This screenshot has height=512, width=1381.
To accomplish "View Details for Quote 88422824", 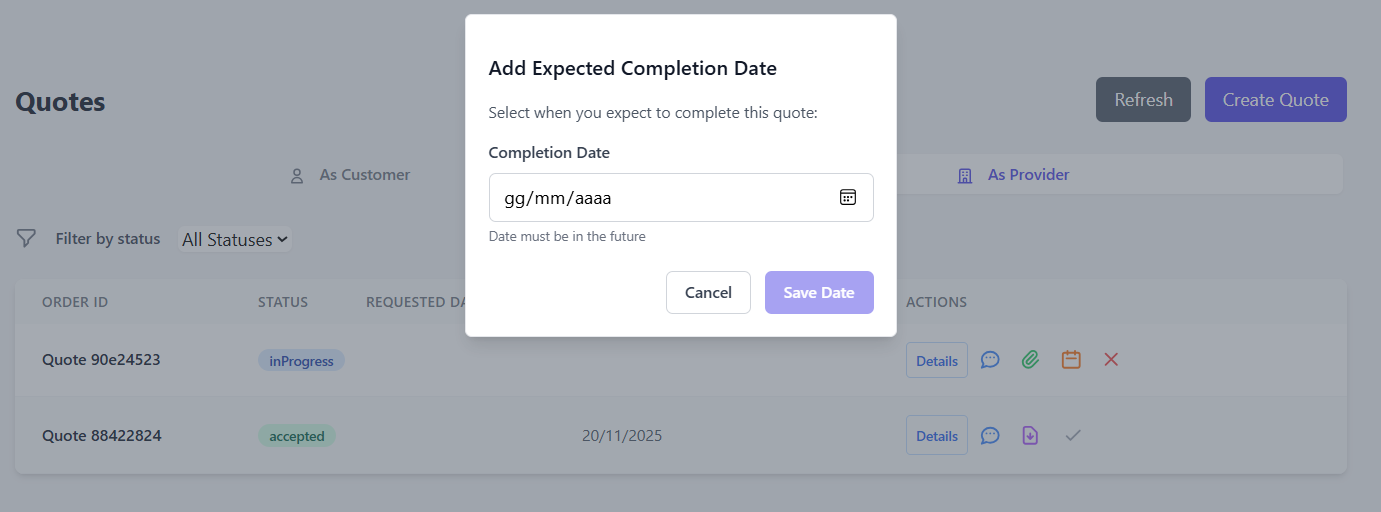I will 936,436.
